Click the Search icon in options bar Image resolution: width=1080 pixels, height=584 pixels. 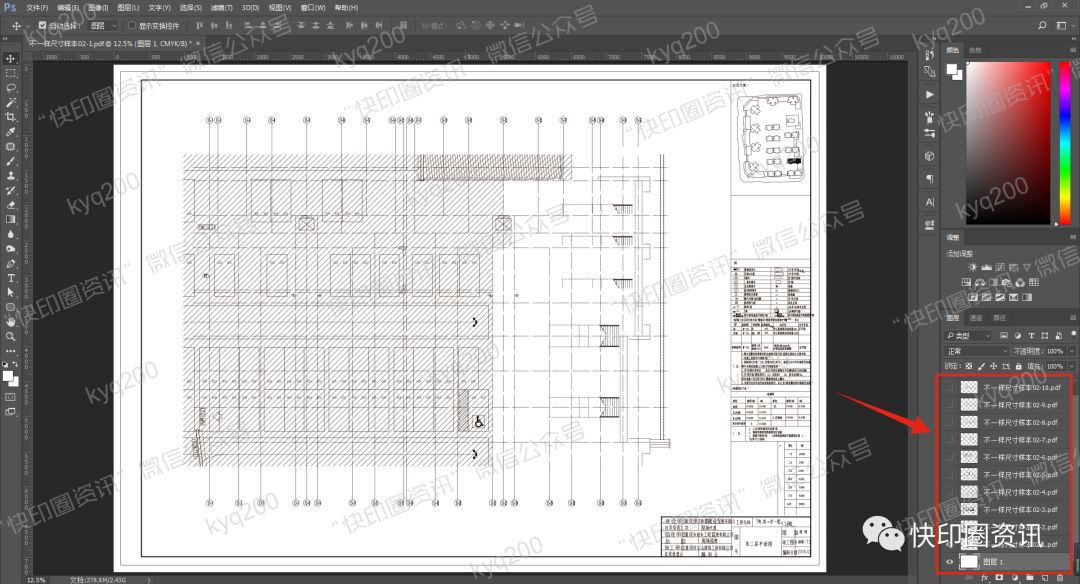point(1042,25)
